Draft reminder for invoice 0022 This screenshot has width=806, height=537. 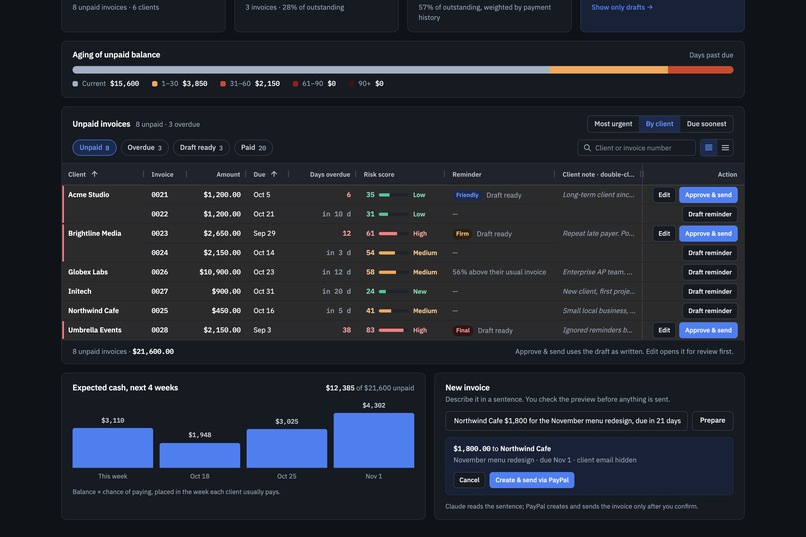click(x=710, y=214)
